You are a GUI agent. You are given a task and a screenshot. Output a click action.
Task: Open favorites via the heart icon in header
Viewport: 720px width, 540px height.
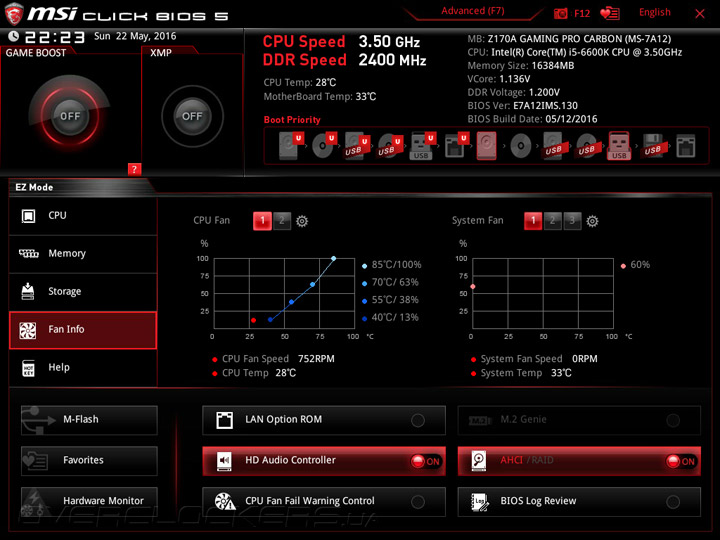pyautogui.click(x=610, y=13)
